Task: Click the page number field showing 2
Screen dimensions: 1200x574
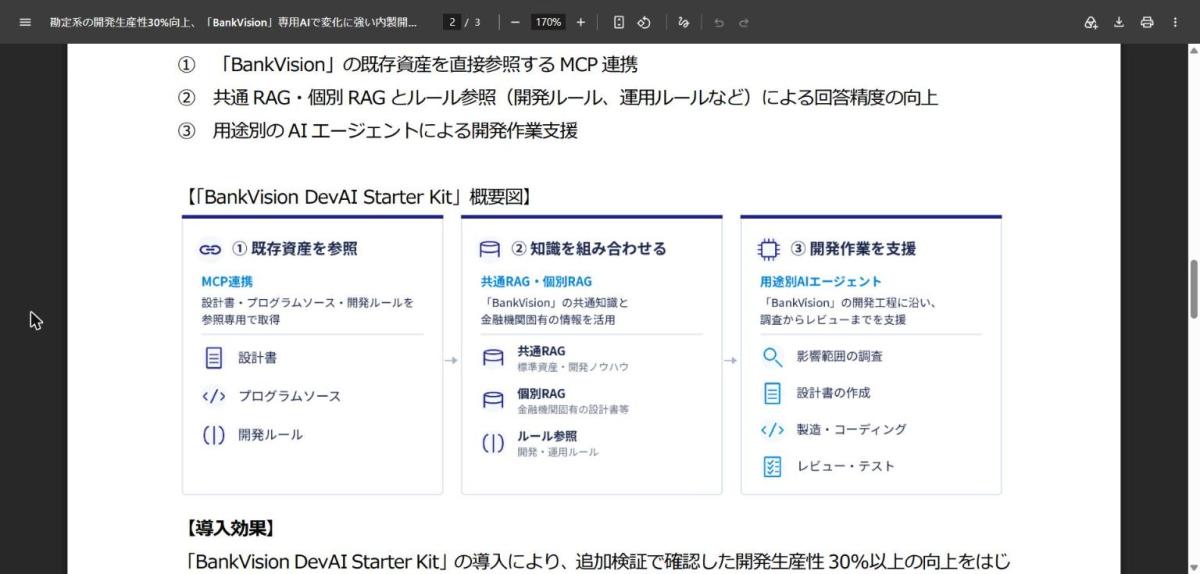Action: pyautogui.click(x=453, y=22)
